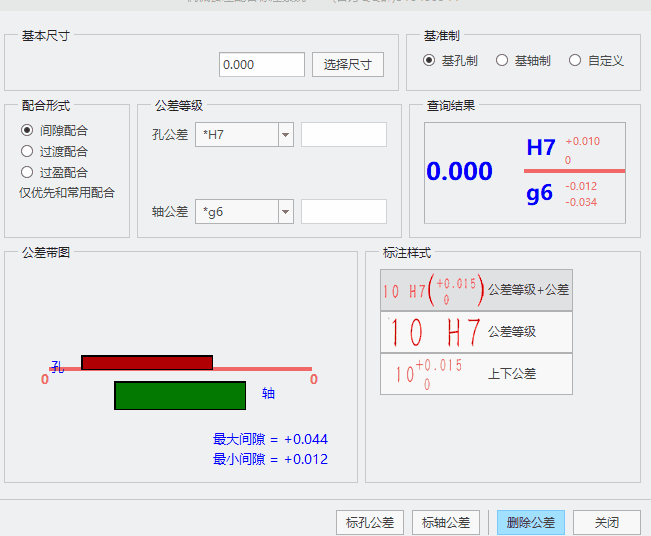Screen dimensions: 651x536
Task: Click the 标孔公差 button
Action: coord(370,522)
